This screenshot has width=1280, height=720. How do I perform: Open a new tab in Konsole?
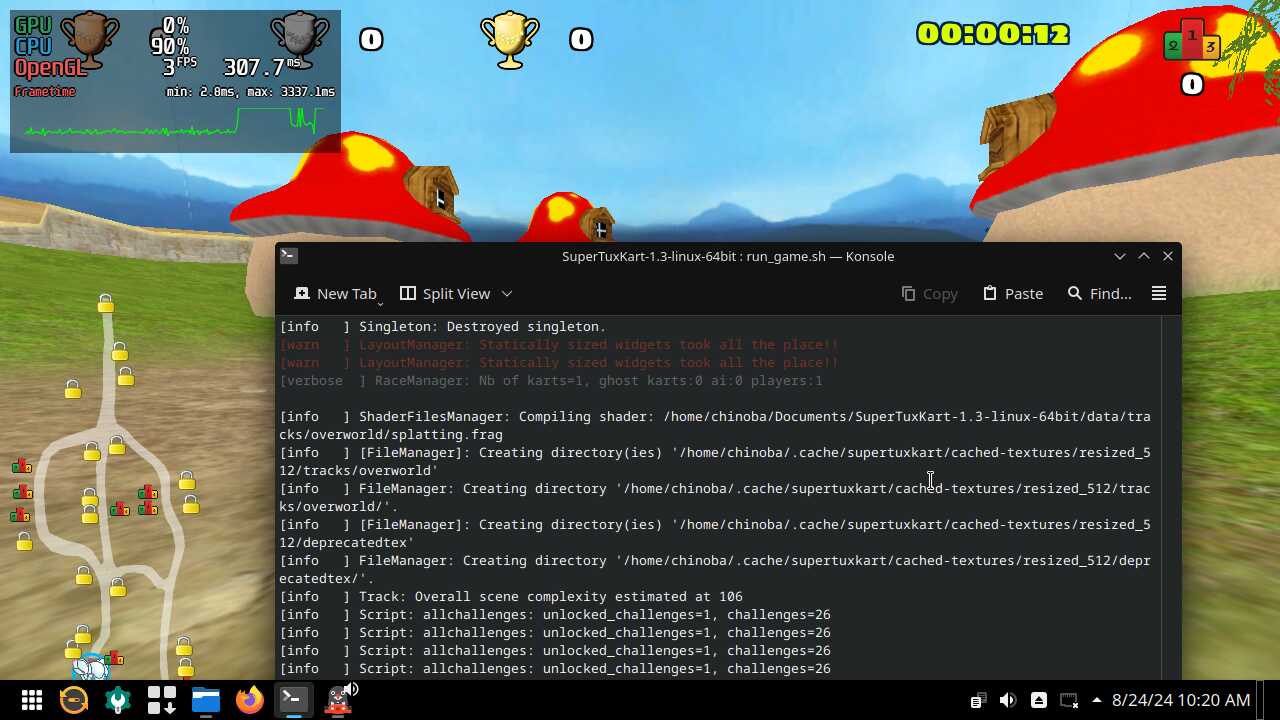point(335,293)
